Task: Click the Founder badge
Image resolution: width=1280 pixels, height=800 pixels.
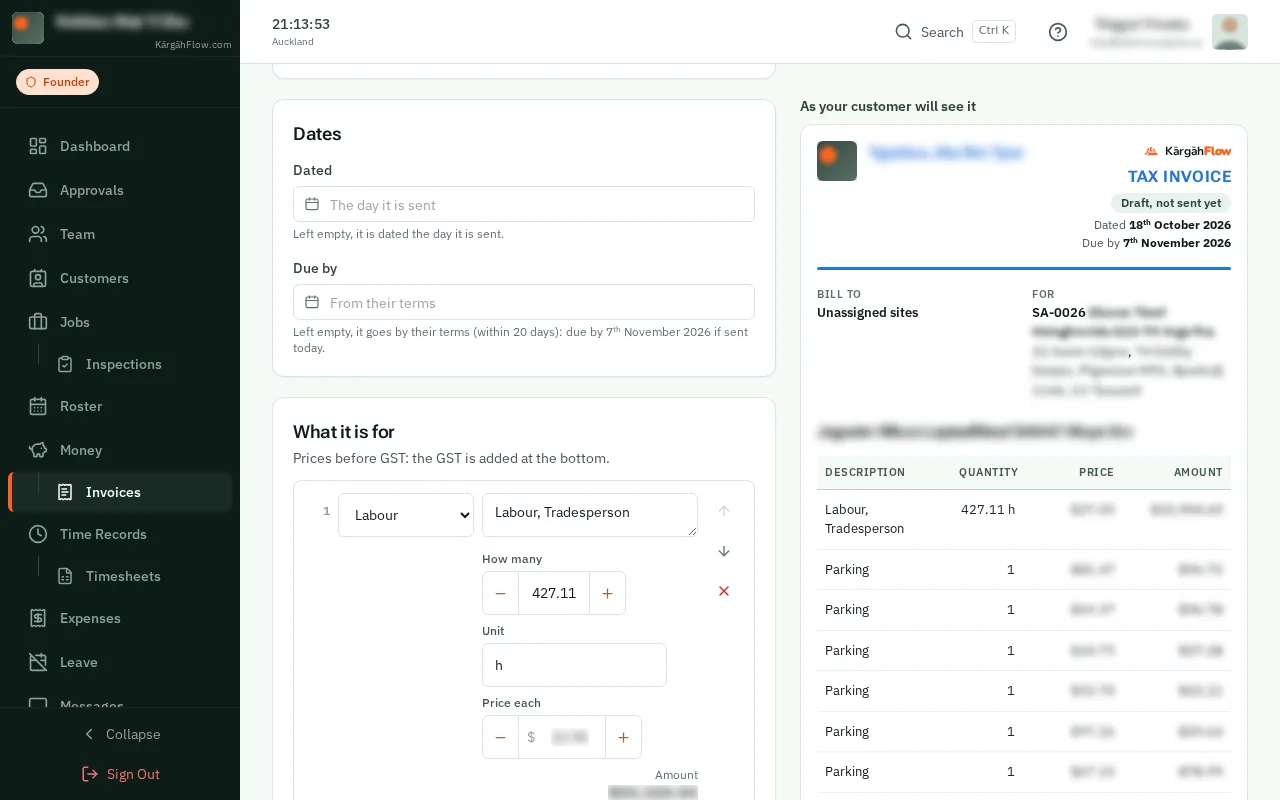Action: pyautogui.click(x=58, y=82)
